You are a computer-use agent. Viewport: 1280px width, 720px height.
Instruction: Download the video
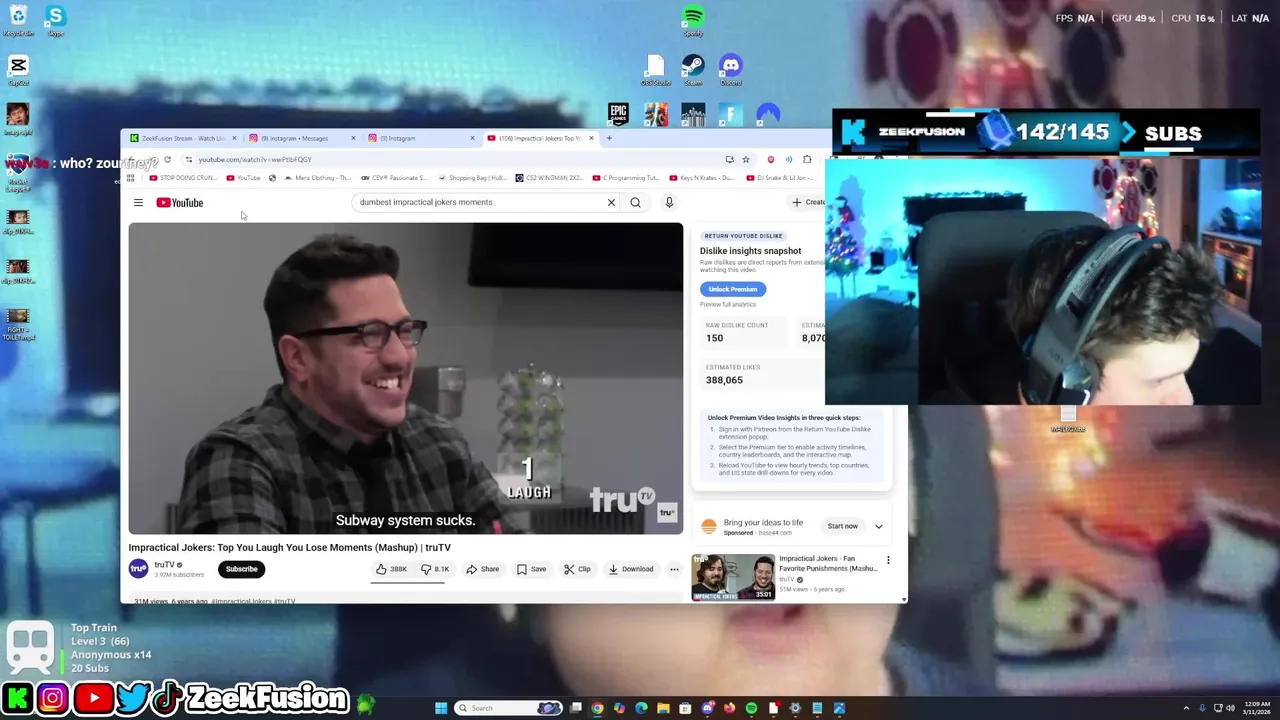point(631,569)
